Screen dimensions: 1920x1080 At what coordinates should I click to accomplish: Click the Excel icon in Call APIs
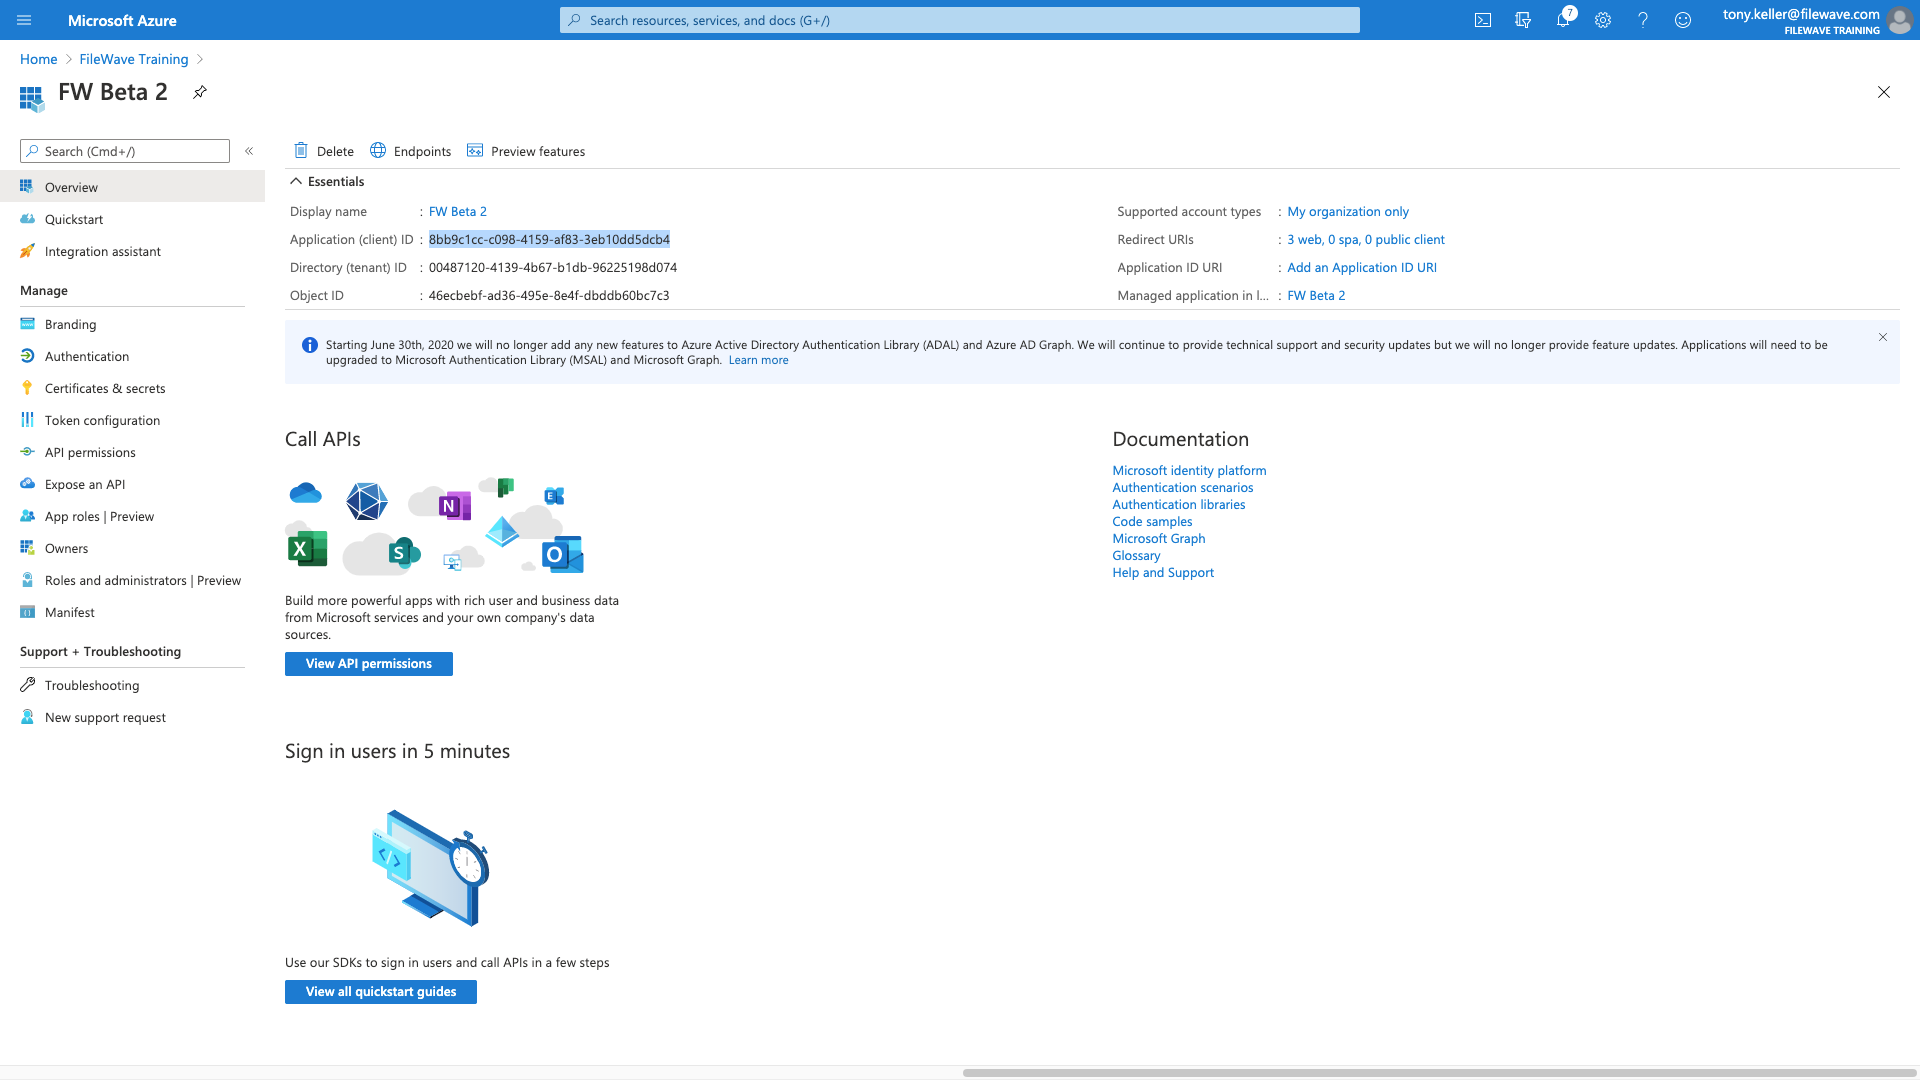(308, 548)
